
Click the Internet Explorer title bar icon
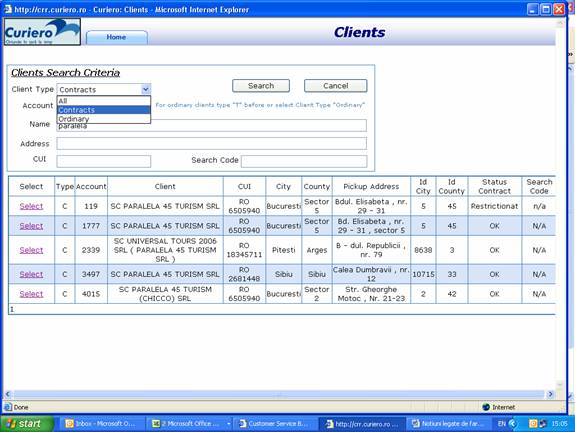8,9
